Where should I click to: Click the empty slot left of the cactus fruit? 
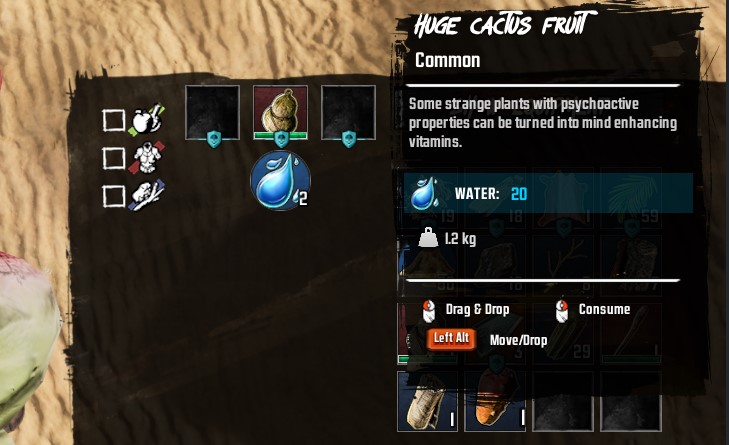point(212,112)
